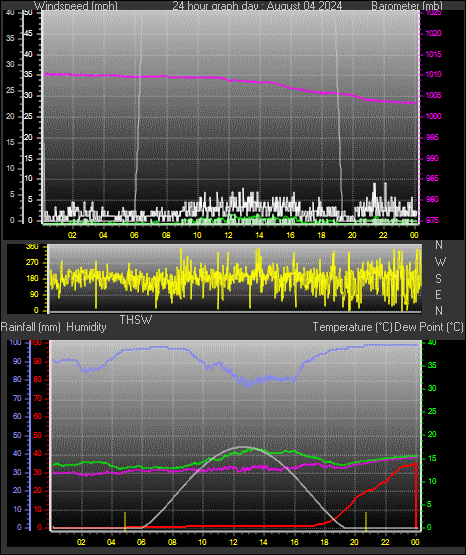The height and width of the screenshot is (555, 466).
Task: Click the Barometer (mb) axis title
Action: (x=407, y=5)
